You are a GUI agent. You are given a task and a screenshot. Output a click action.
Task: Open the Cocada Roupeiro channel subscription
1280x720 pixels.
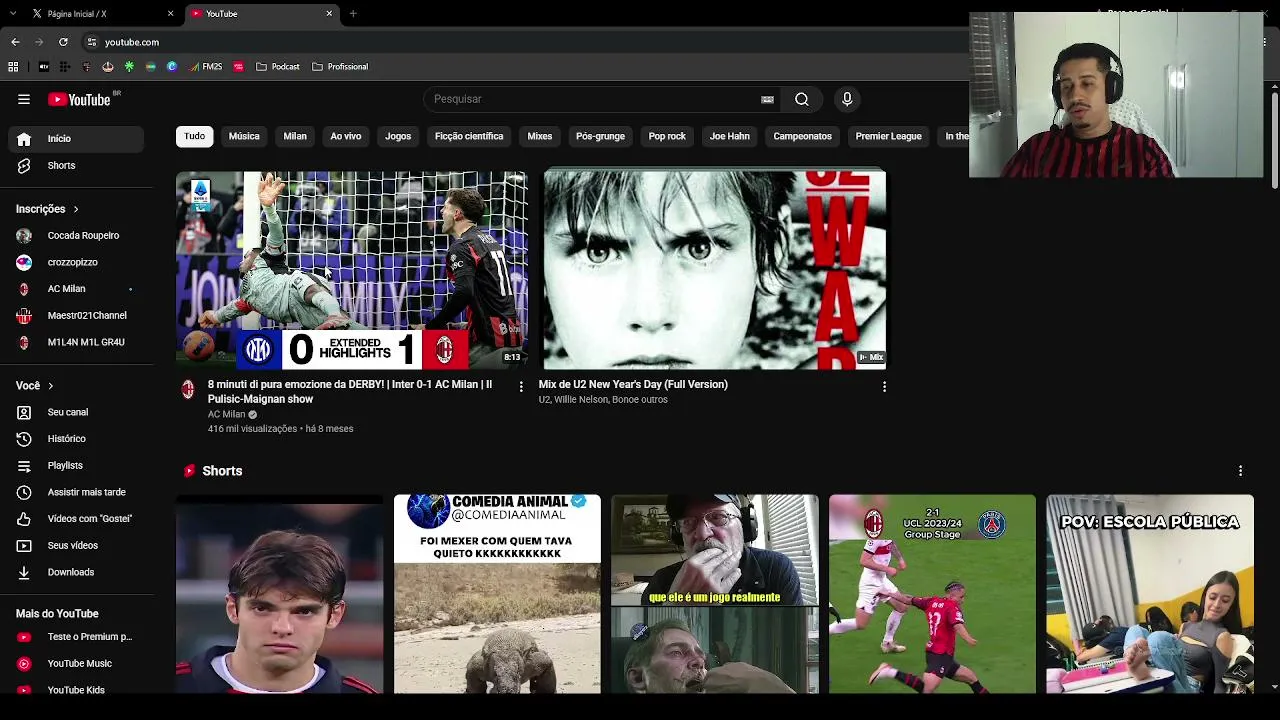76,236
